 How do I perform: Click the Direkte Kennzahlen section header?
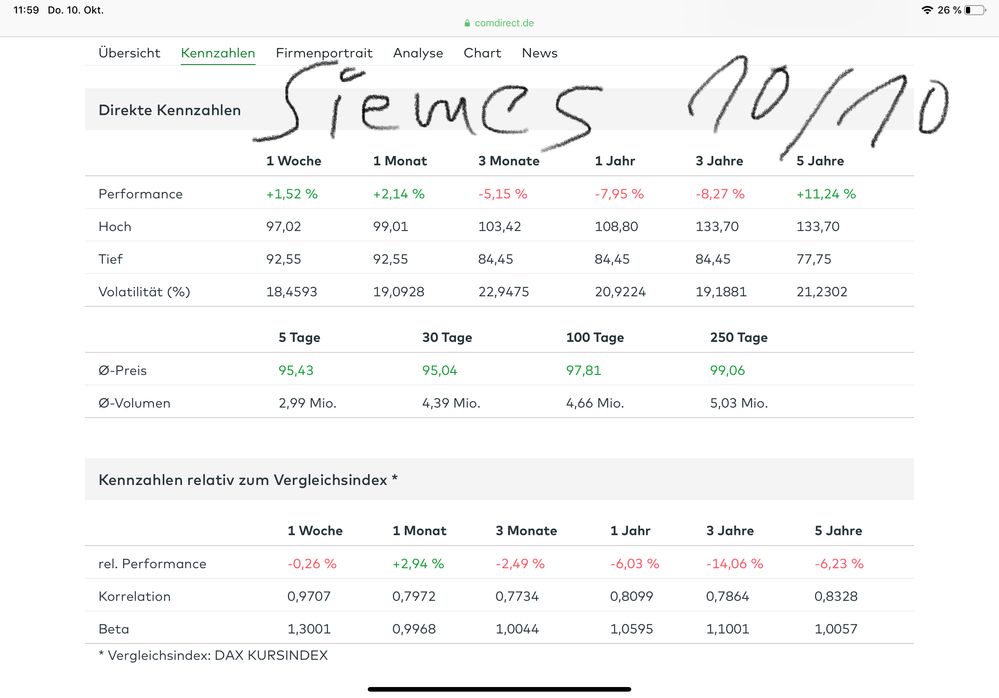point(170,110)
